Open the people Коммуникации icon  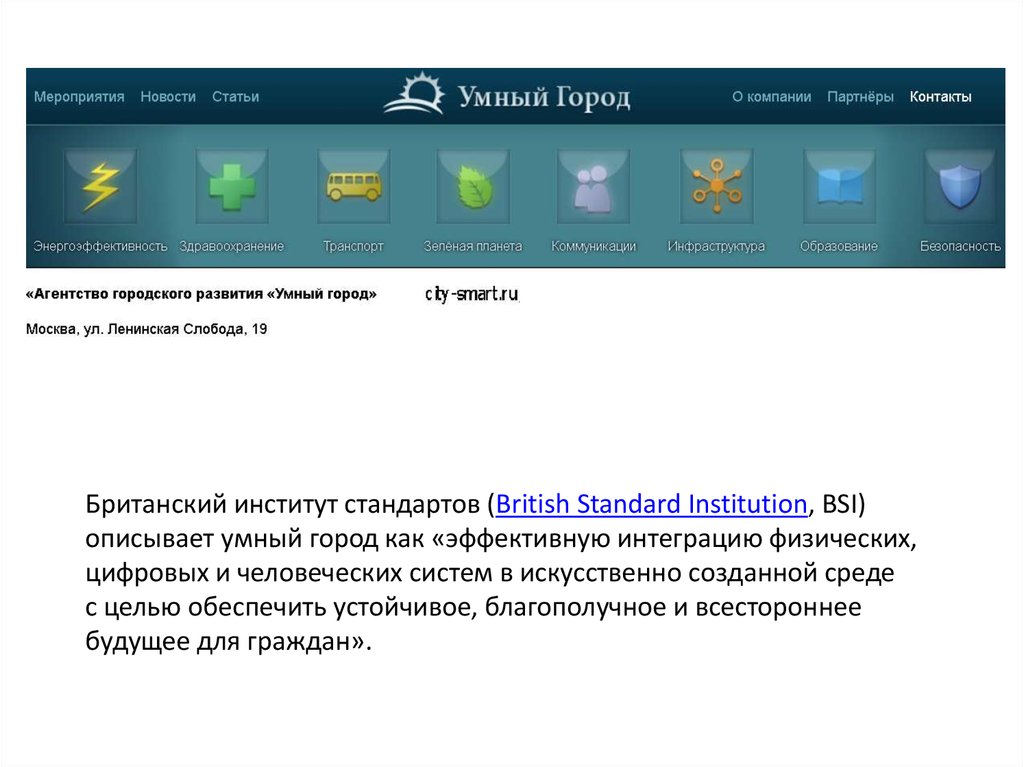593,186
